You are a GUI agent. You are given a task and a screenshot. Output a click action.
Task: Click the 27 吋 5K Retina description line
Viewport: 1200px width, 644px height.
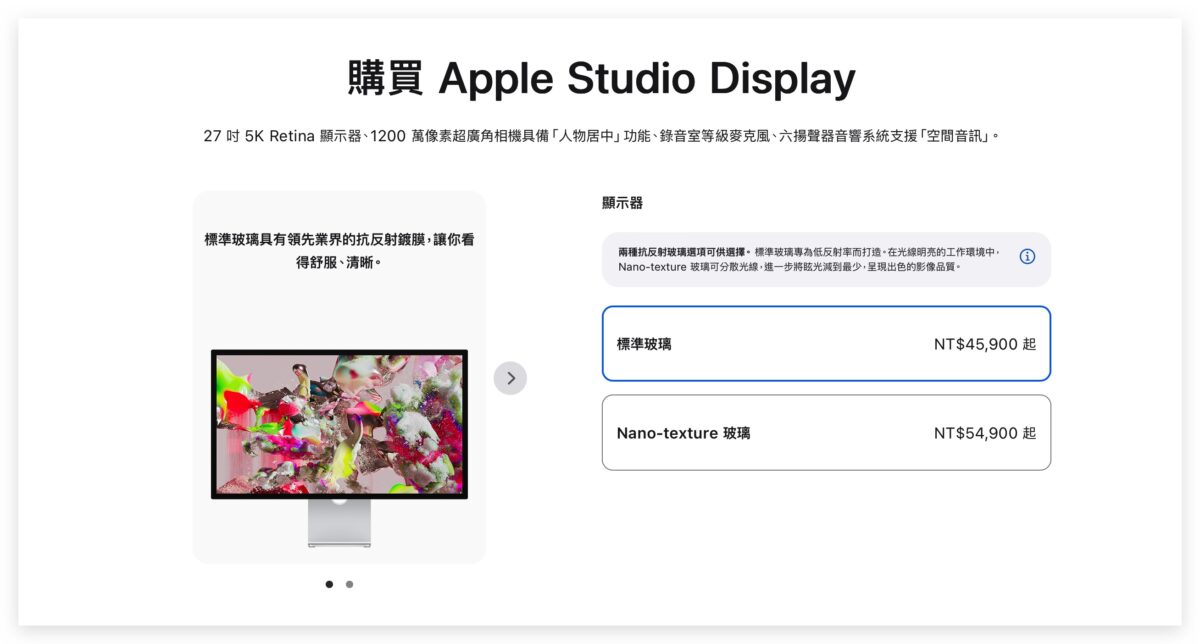[x=601, y=136]
